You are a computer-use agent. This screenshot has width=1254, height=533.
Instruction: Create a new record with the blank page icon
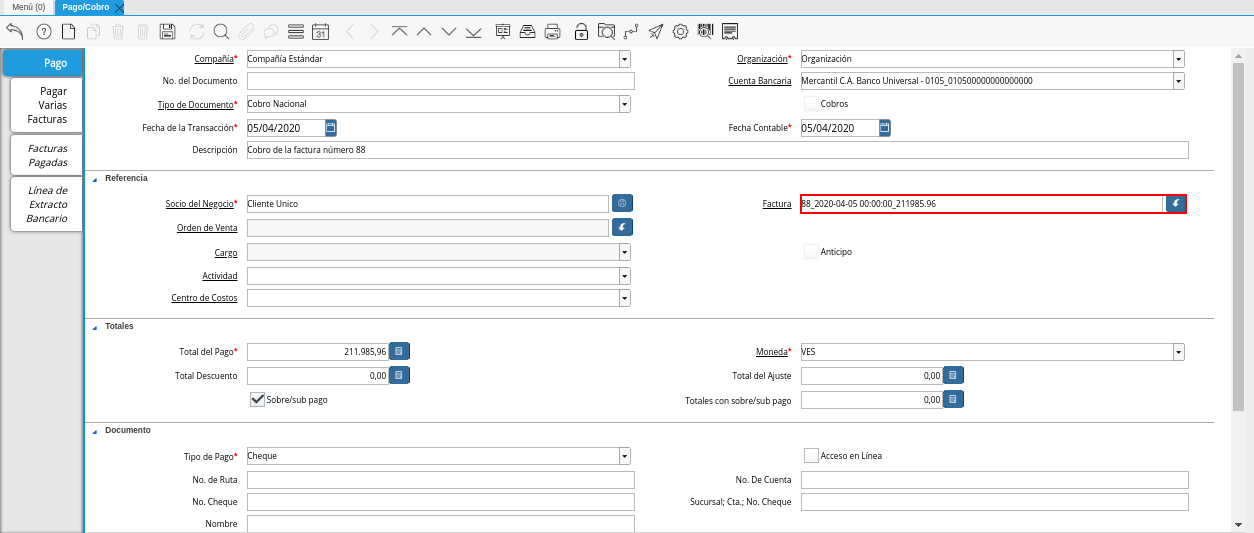coord(69,31)
